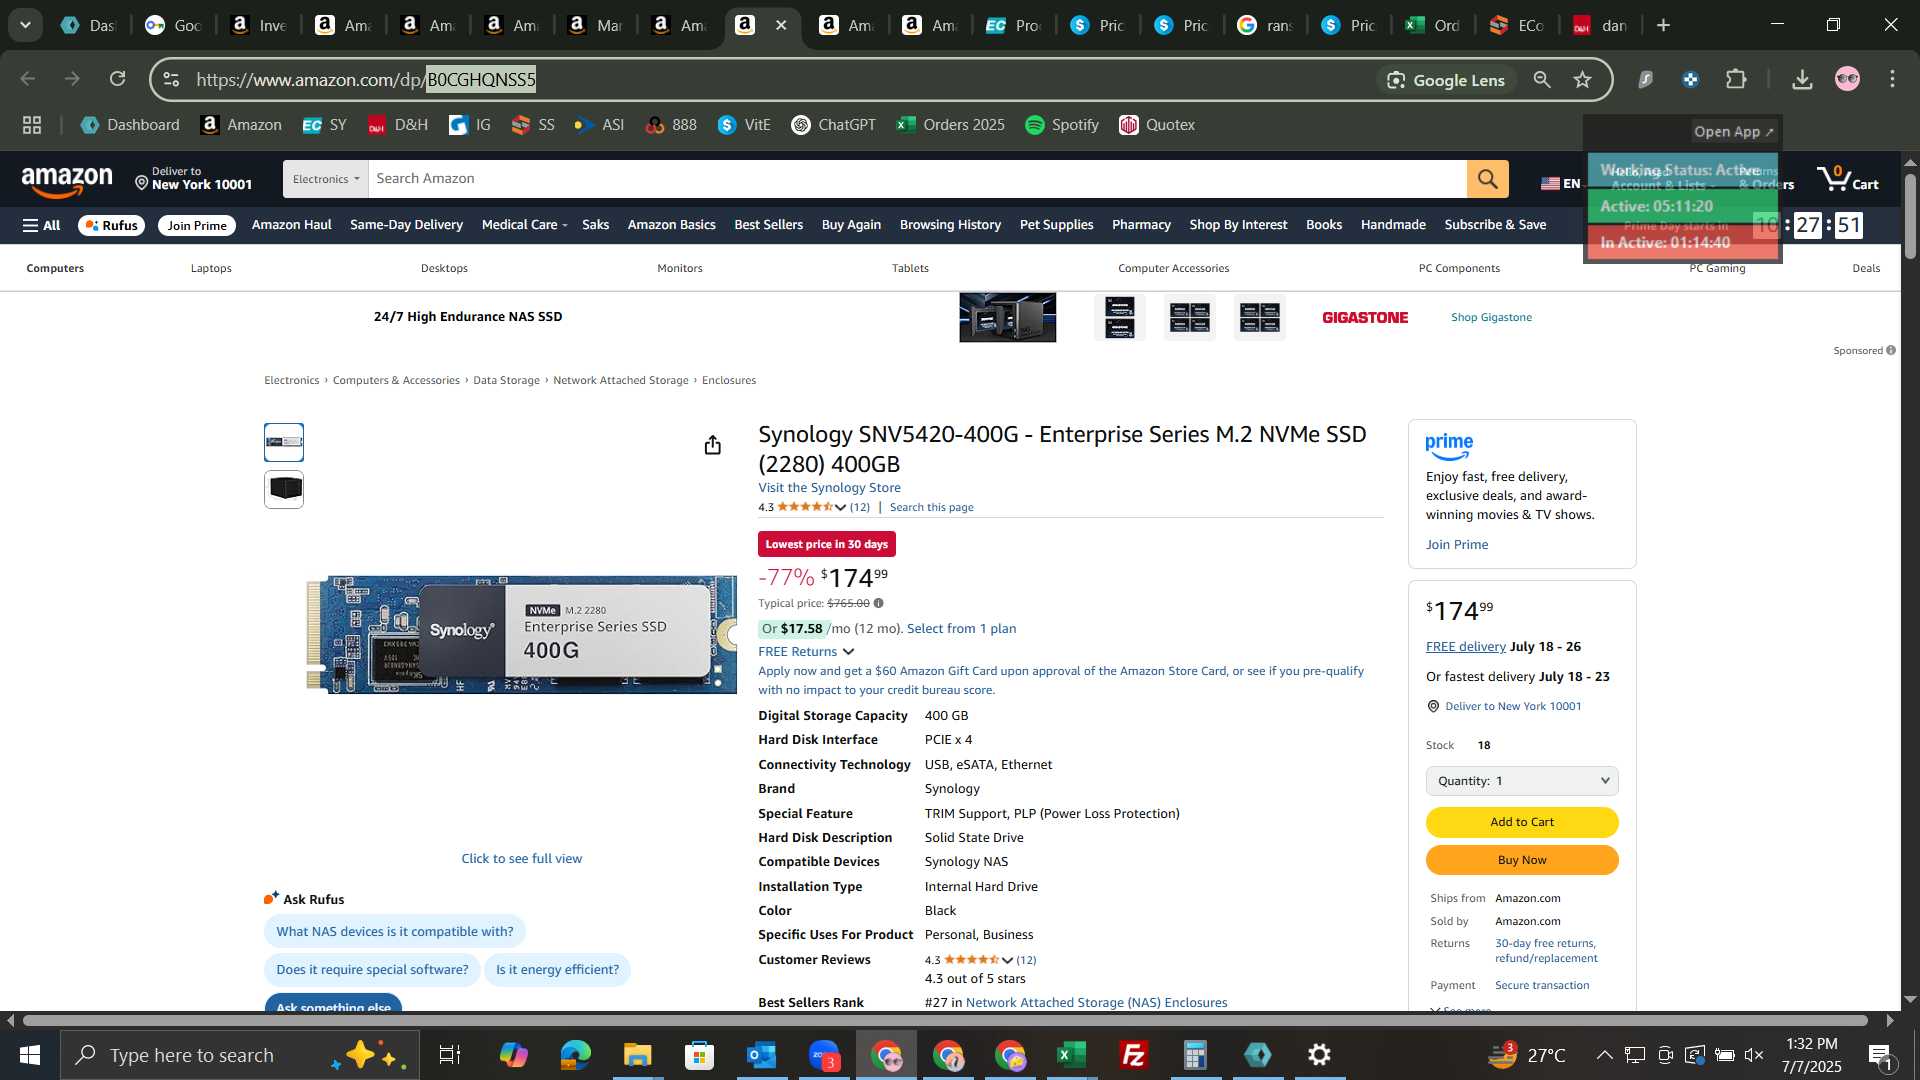
Task: Open Browsing History nav item
Action: click(x=950, y=225)
